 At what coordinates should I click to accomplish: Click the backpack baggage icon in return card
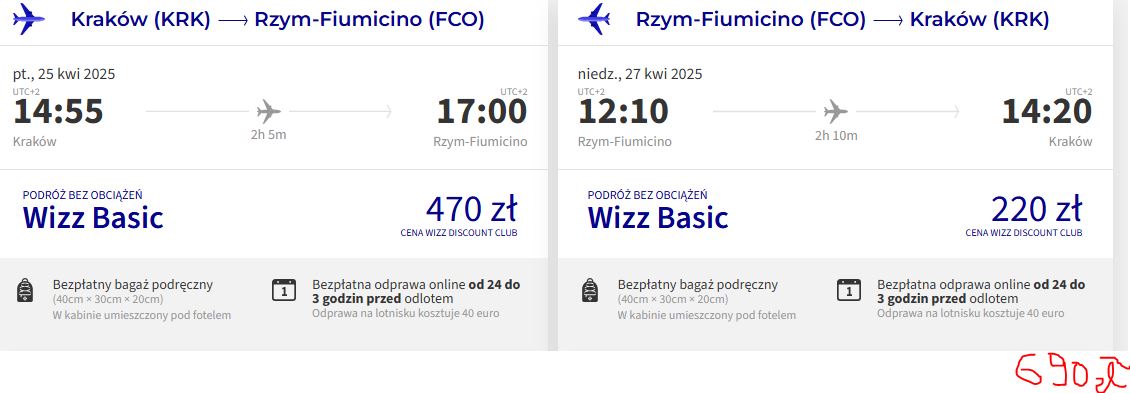point(590,291)
